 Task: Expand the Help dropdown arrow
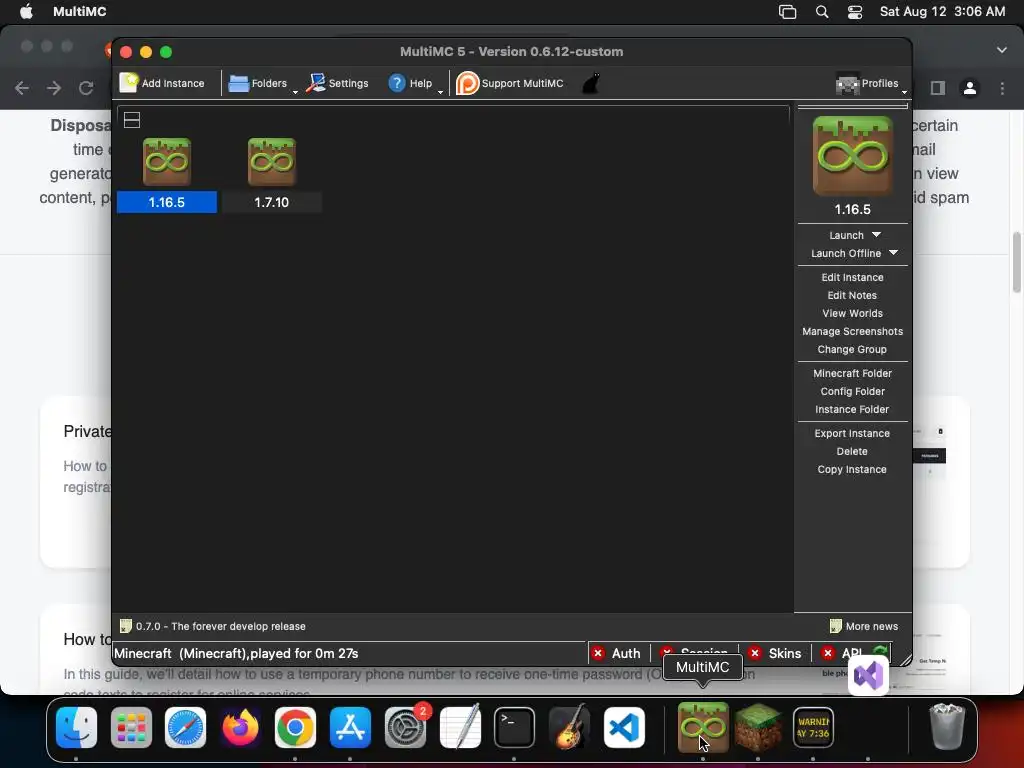pos(440,91)
